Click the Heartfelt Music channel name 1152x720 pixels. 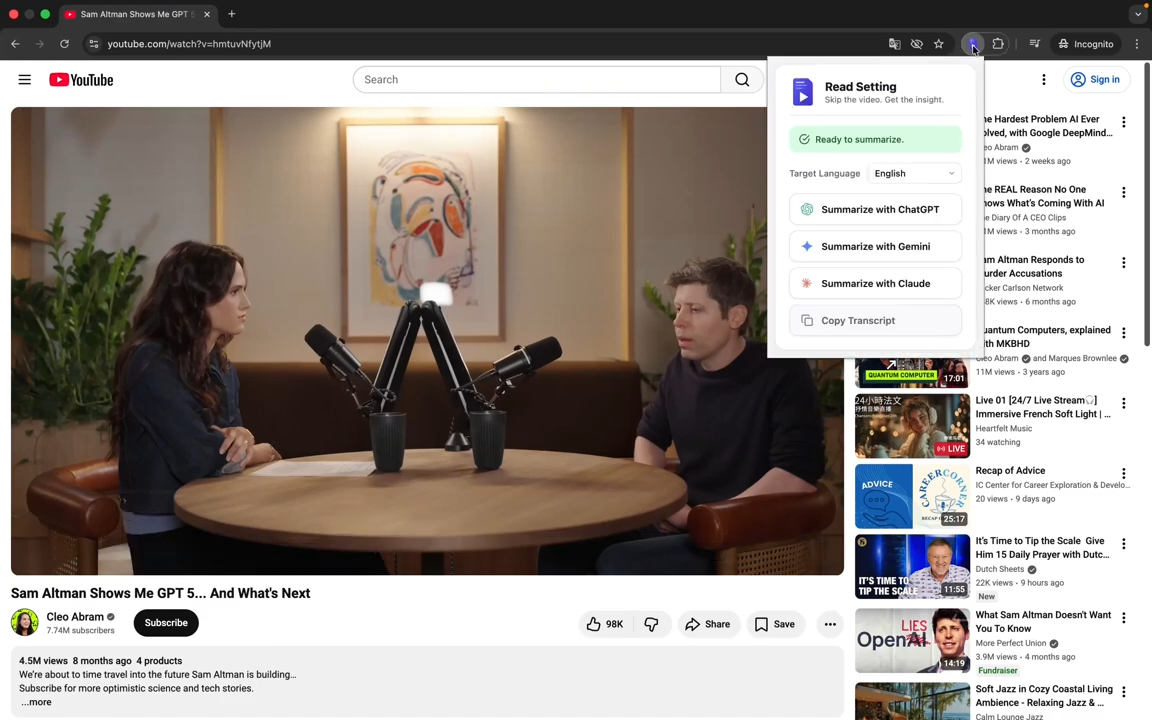click(x=1004, y=428)
